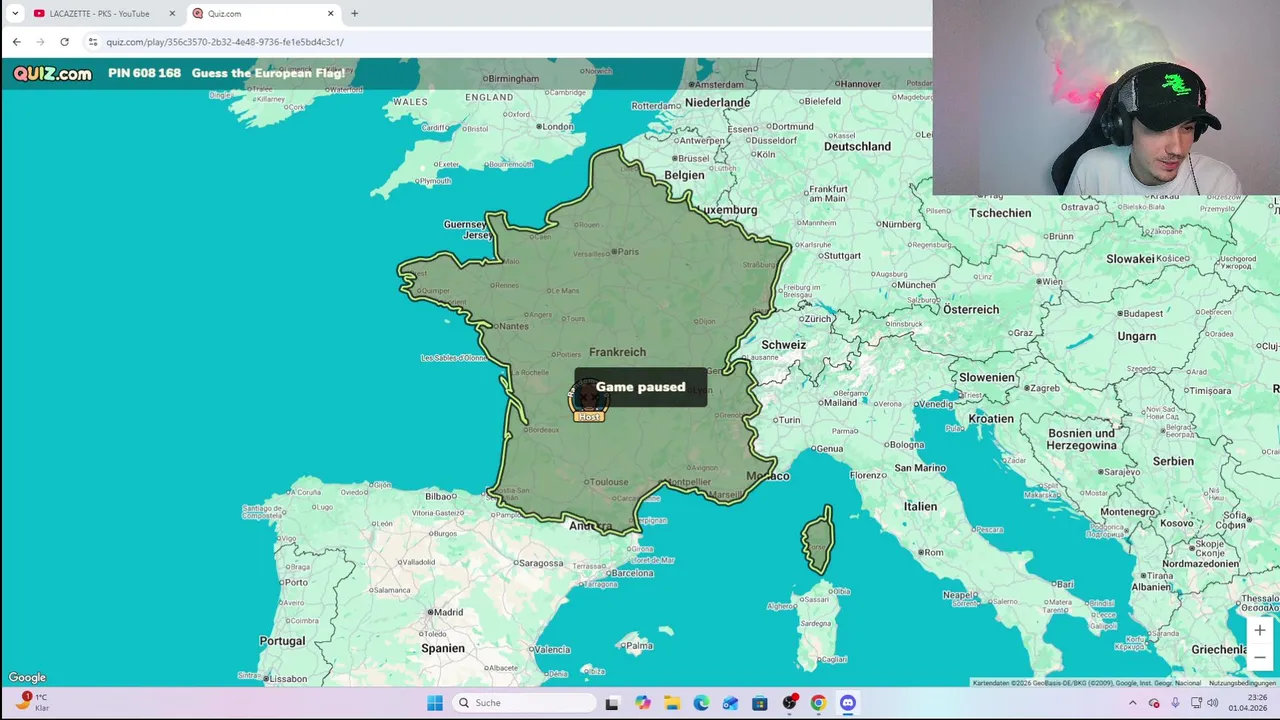Click the Spanien country label
This screenshot has height=720, width=1280.
tap(443, 648)
